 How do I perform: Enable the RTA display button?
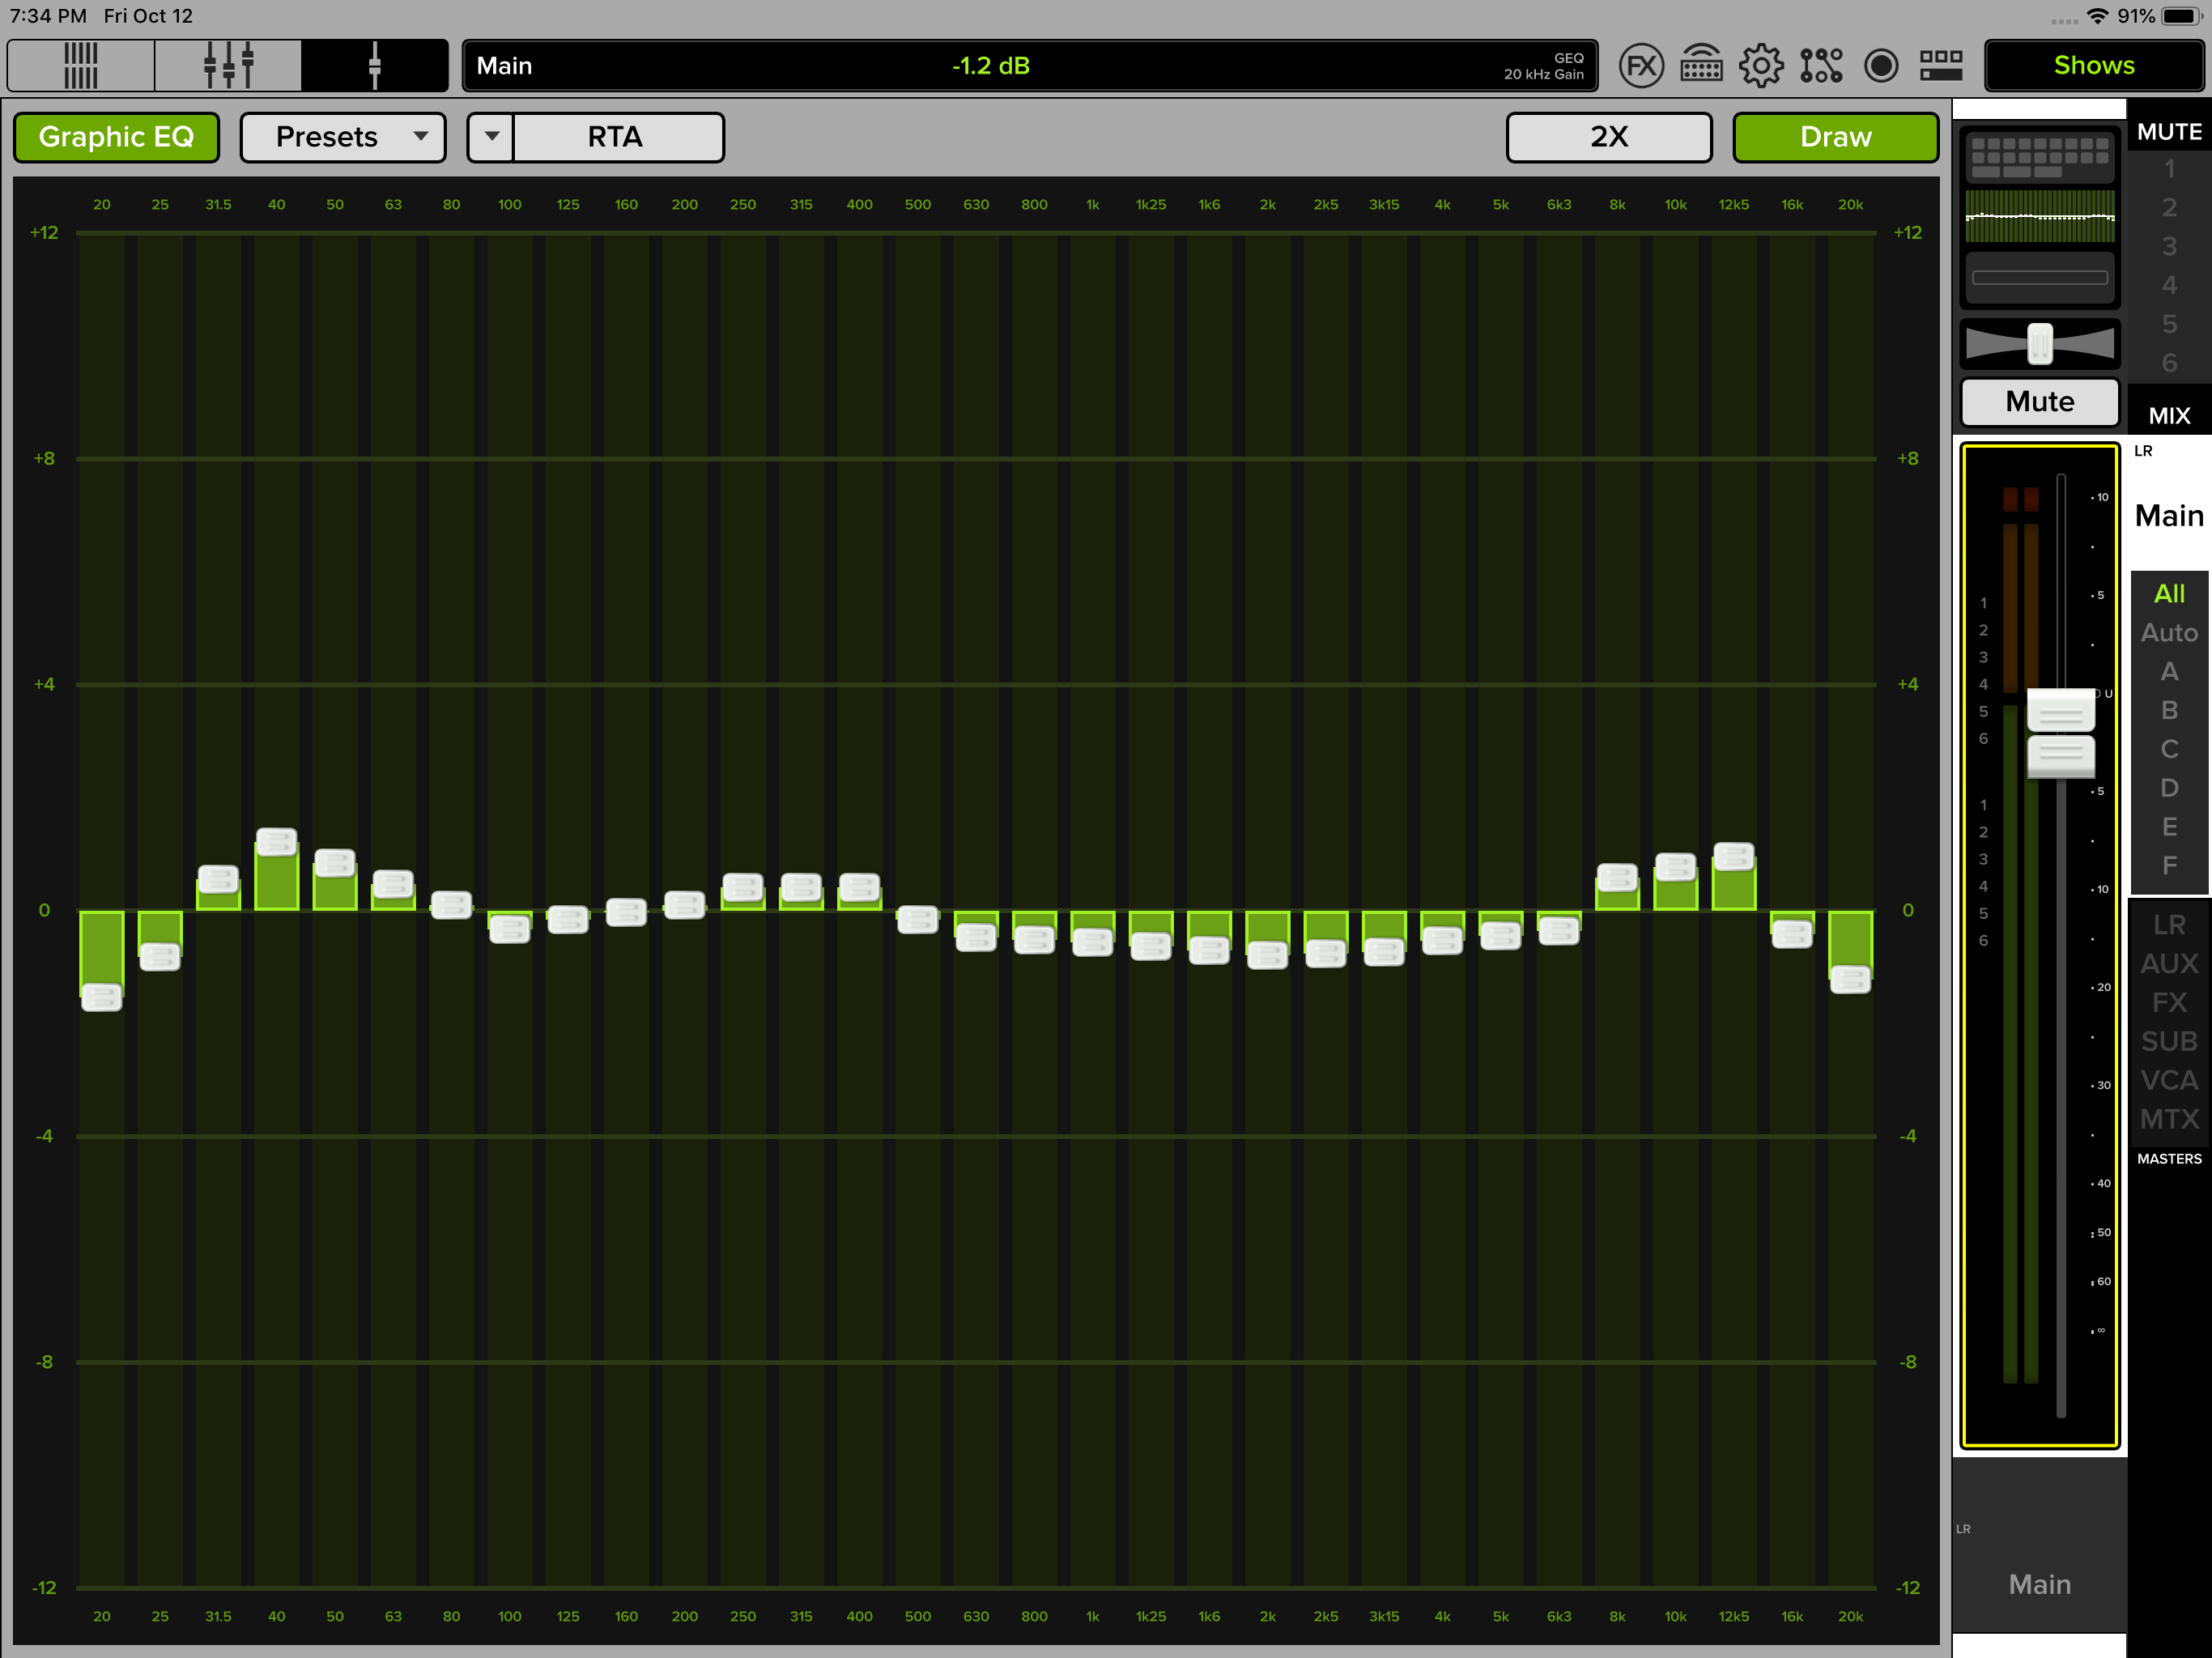point(616,137)
